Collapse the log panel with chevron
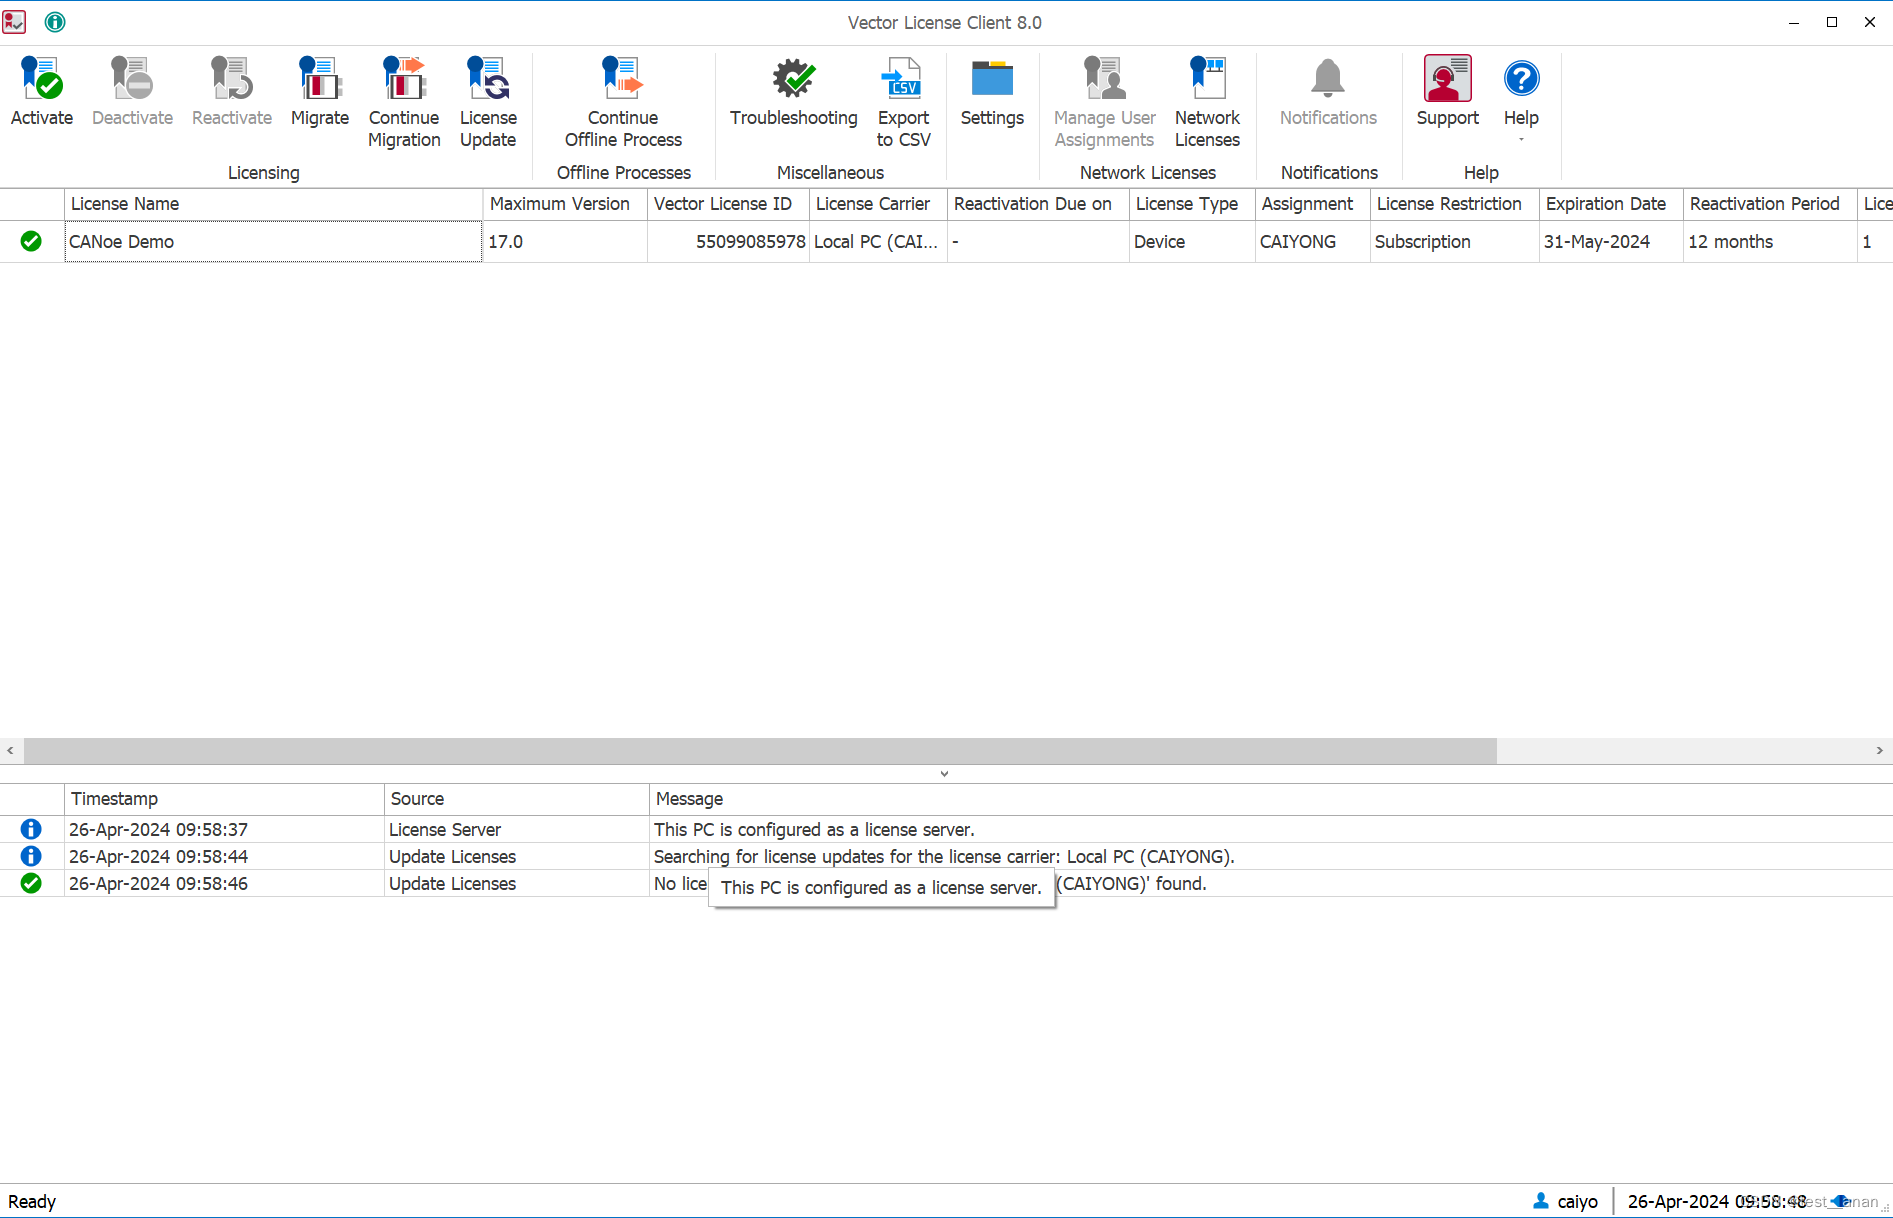Image resolution: width=1893 pixels, height=1218 pixels. click(944, 773)
